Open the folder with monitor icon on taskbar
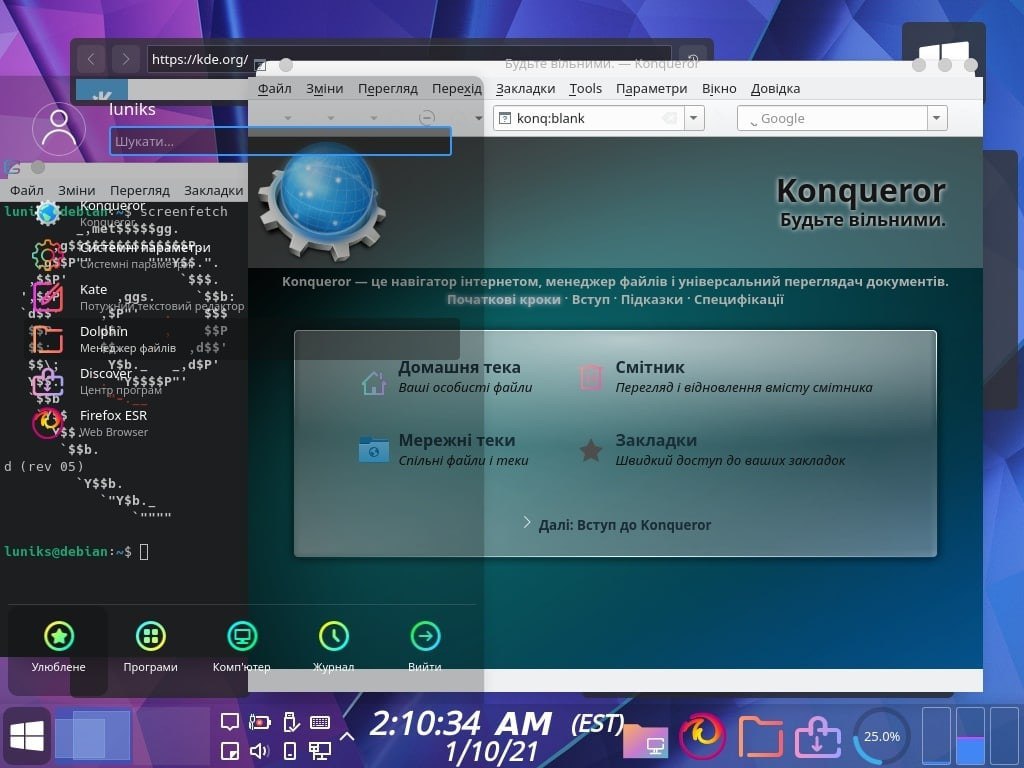The height and width of the screenshot is (768, 1024). [645, 739]
